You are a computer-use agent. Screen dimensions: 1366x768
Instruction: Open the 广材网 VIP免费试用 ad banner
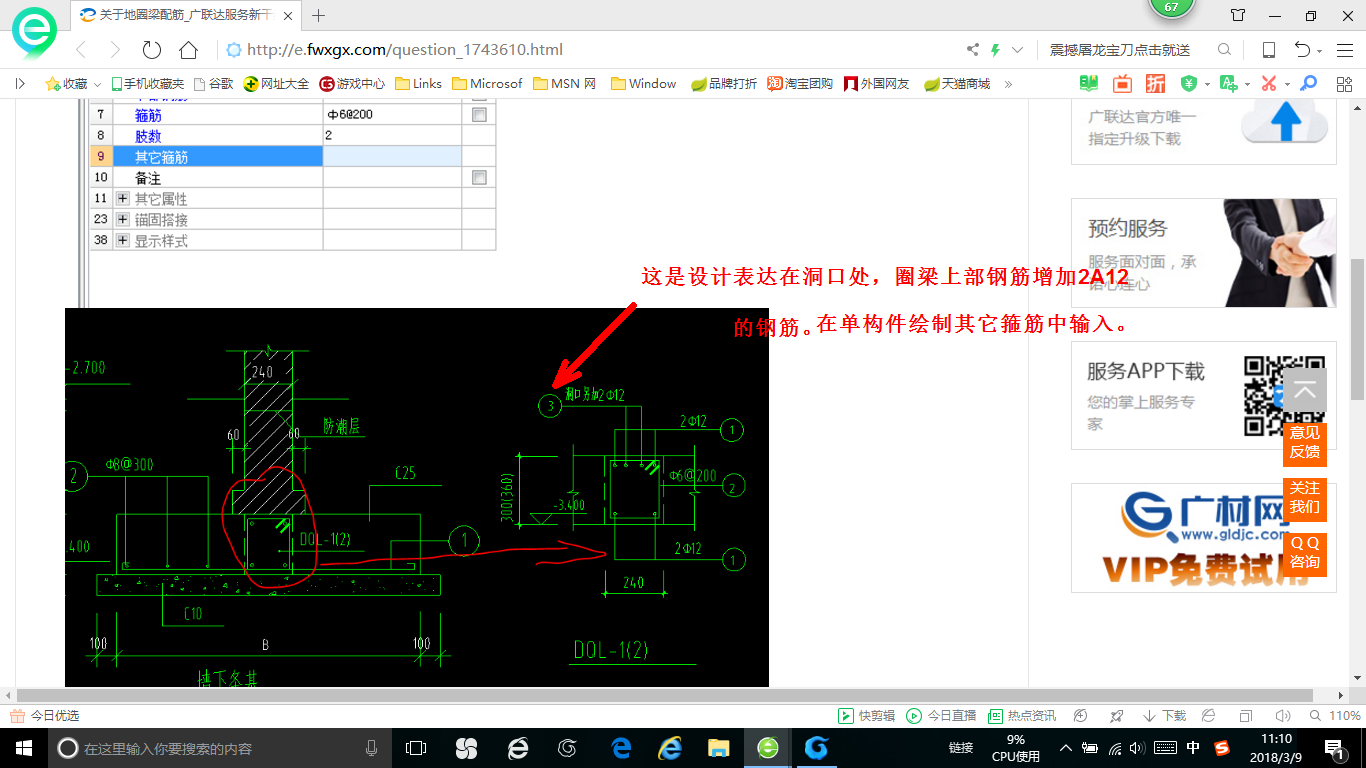click(x=1204, y=538)
